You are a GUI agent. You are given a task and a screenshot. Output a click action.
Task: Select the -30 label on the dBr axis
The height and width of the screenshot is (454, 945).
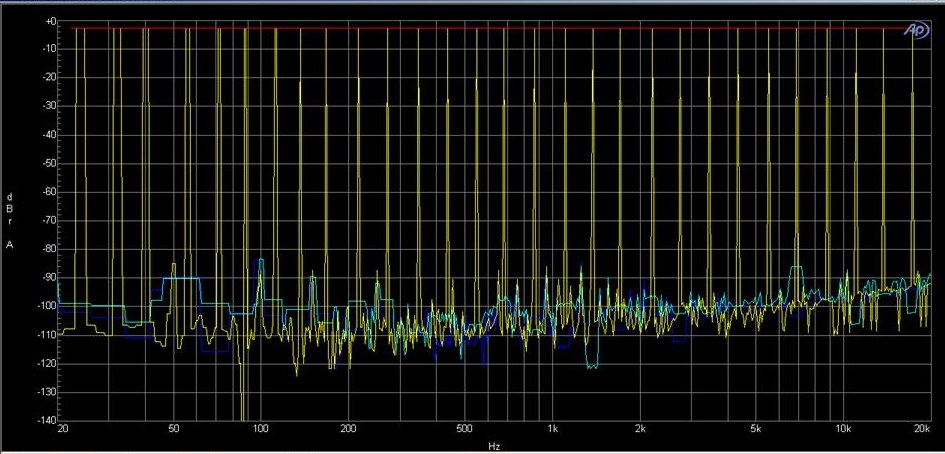(x=49, y=106)
